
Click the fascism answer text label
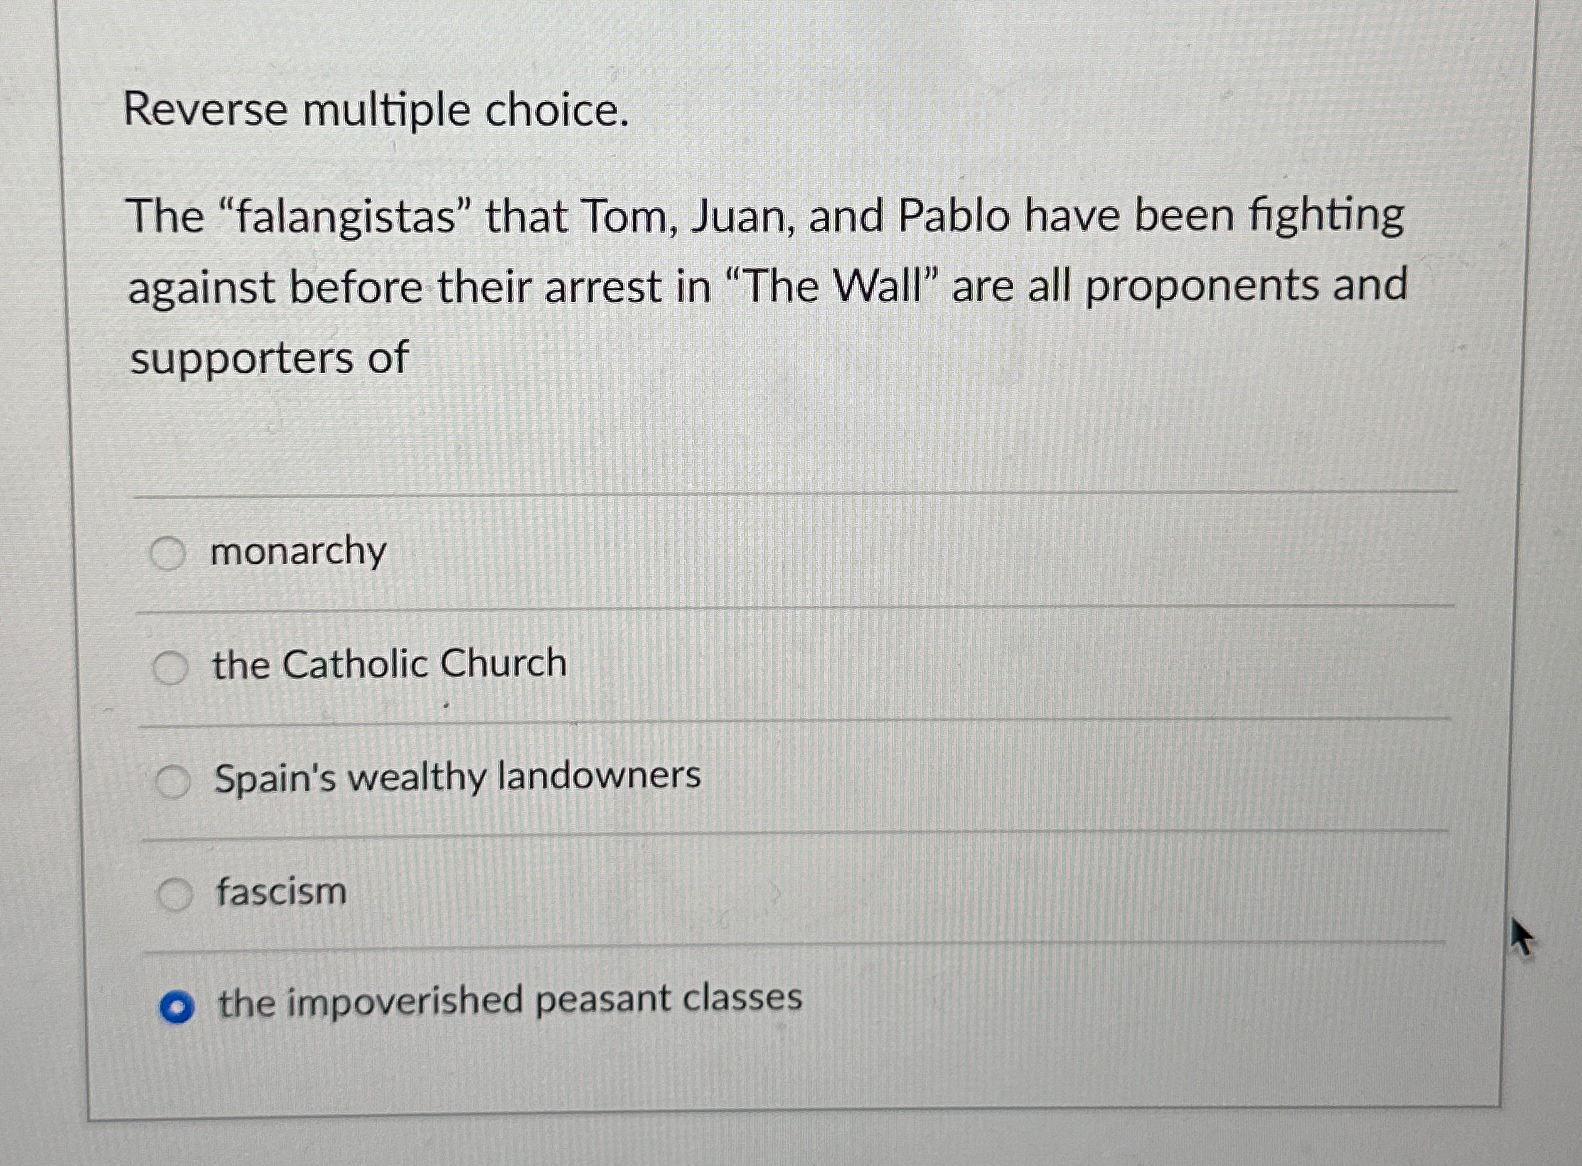(279, 891)
